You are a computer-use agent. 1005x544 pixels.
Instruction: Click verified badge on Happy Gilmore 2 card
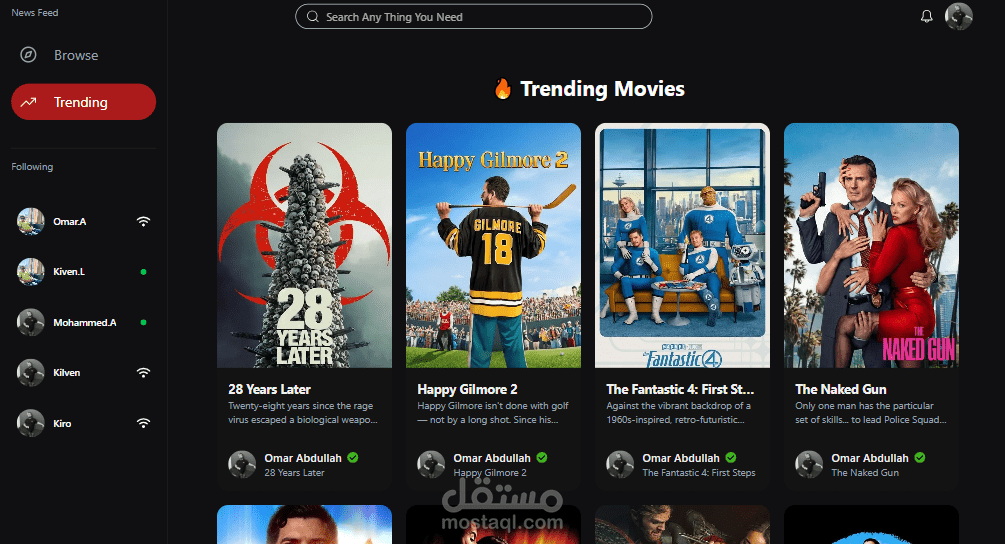[x=542, y=457]
